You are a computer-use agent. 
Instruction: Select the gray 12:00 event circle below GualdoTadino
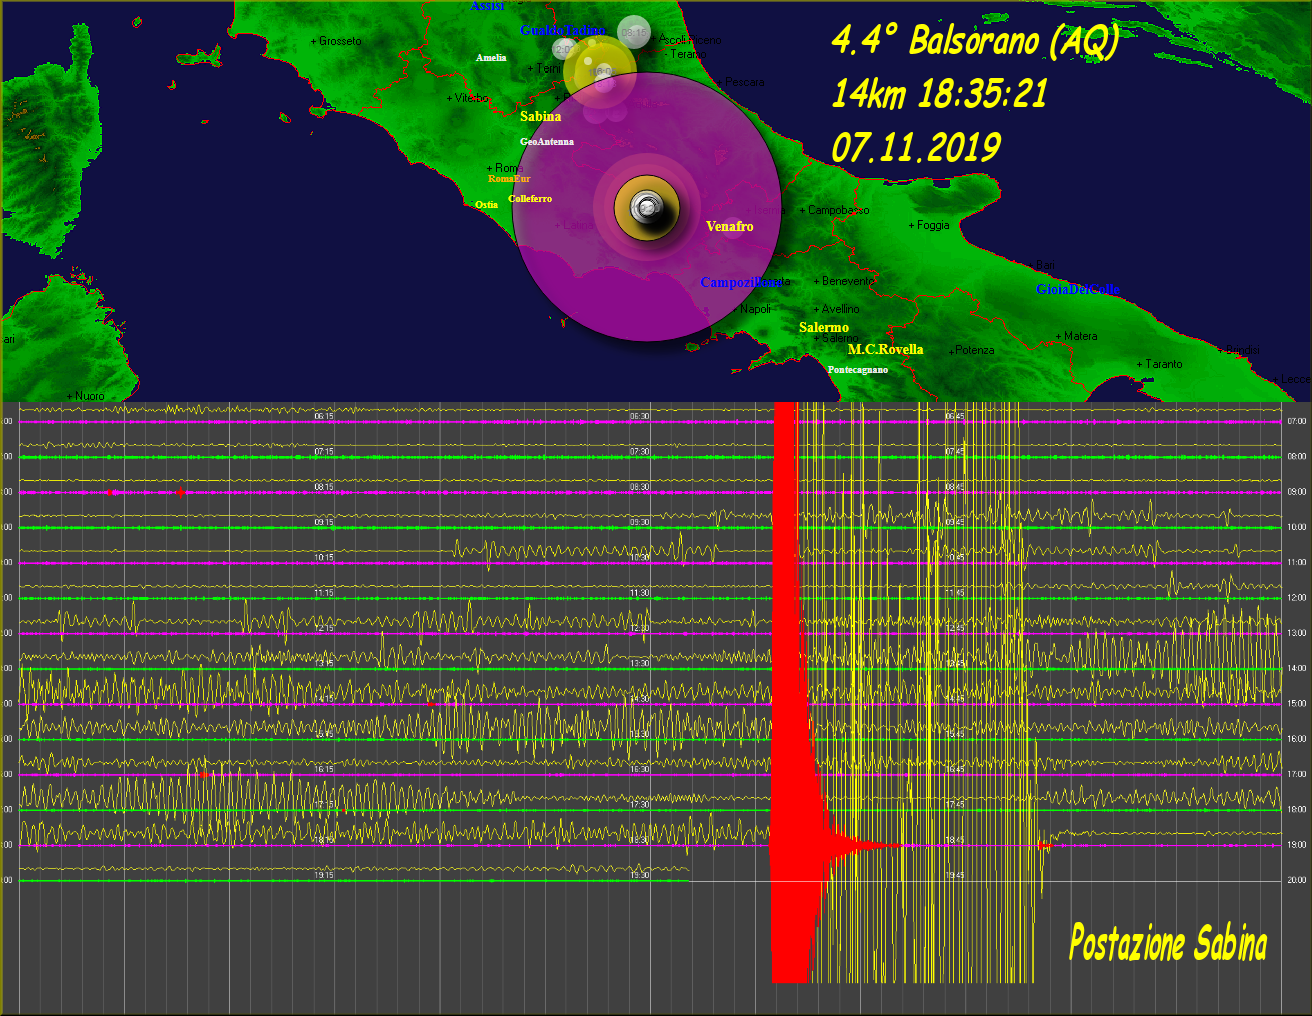pos(564,48)
